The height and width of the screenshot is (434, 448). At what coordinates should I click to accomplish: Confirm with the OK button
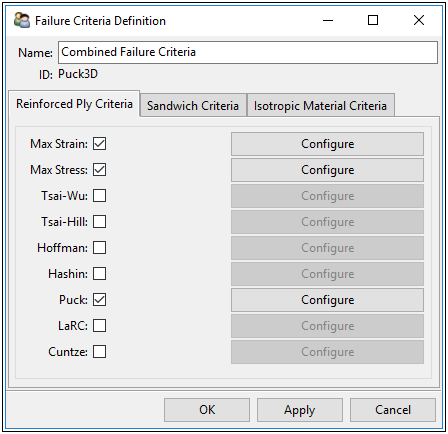(x=207, y=410)
